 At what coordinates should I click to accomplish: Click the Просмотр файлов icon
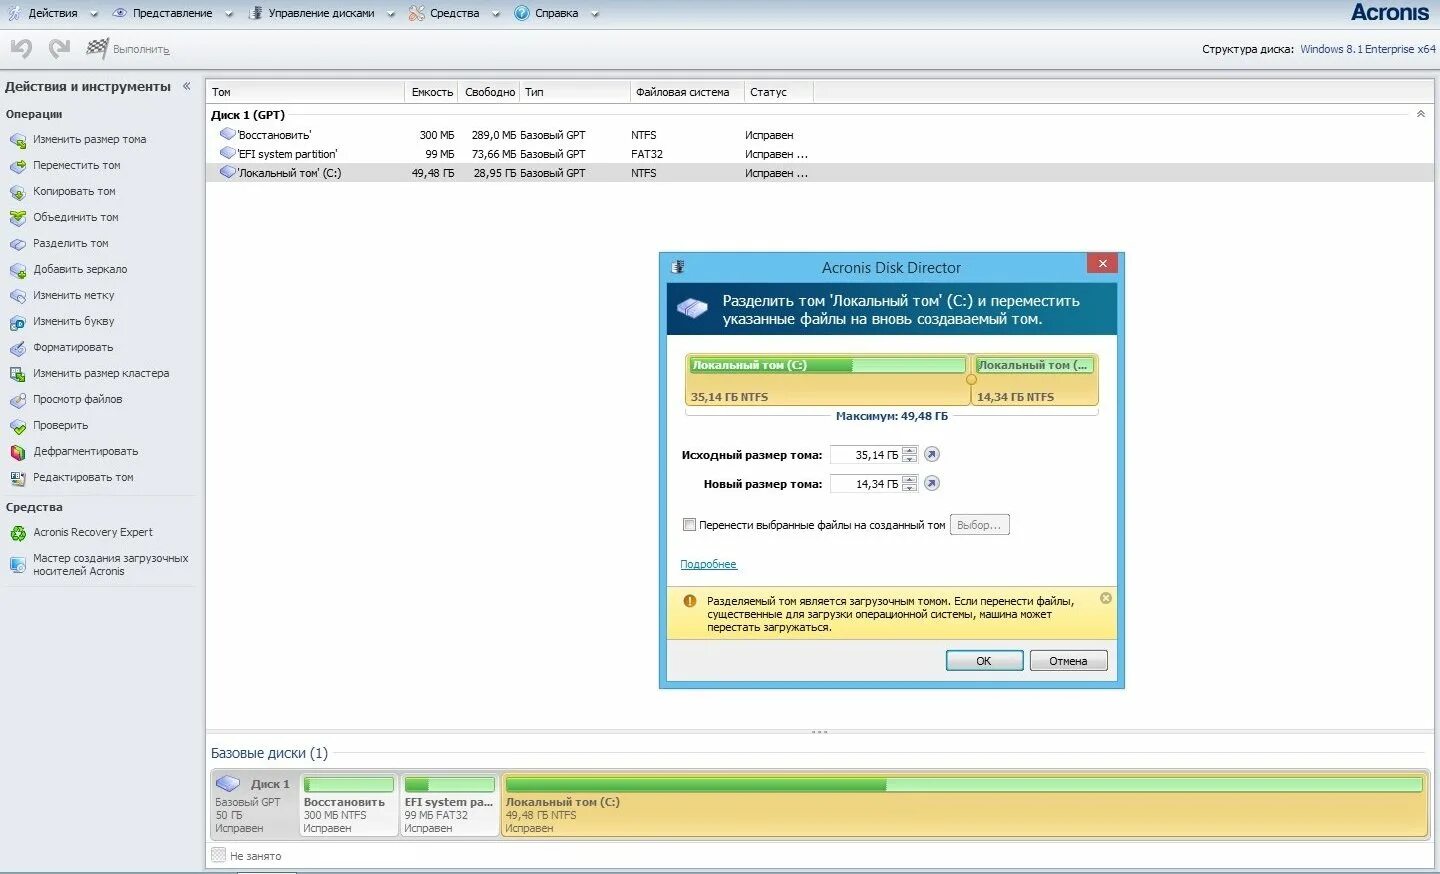pos(17,400)
